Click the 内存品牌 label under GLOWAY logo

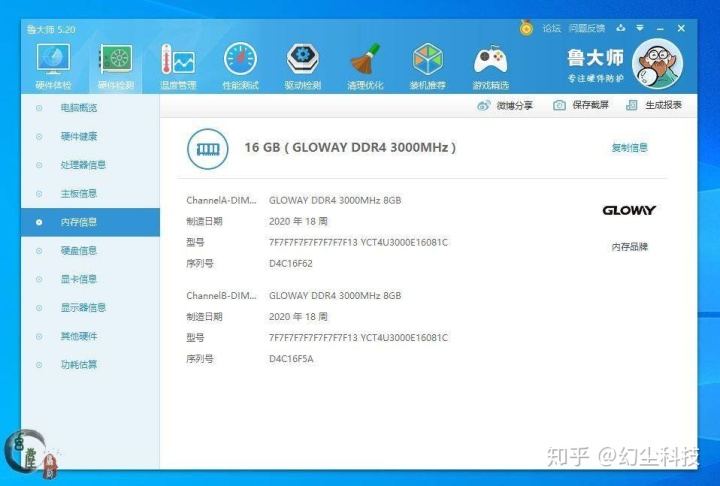point(630,247)
